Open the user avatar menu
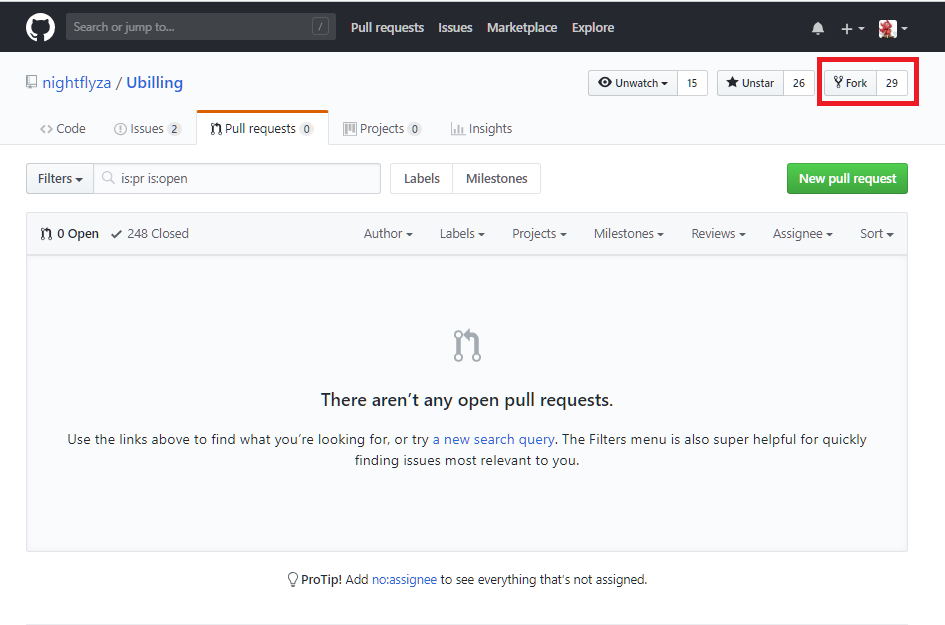945x625 pixels. (892, 28)
